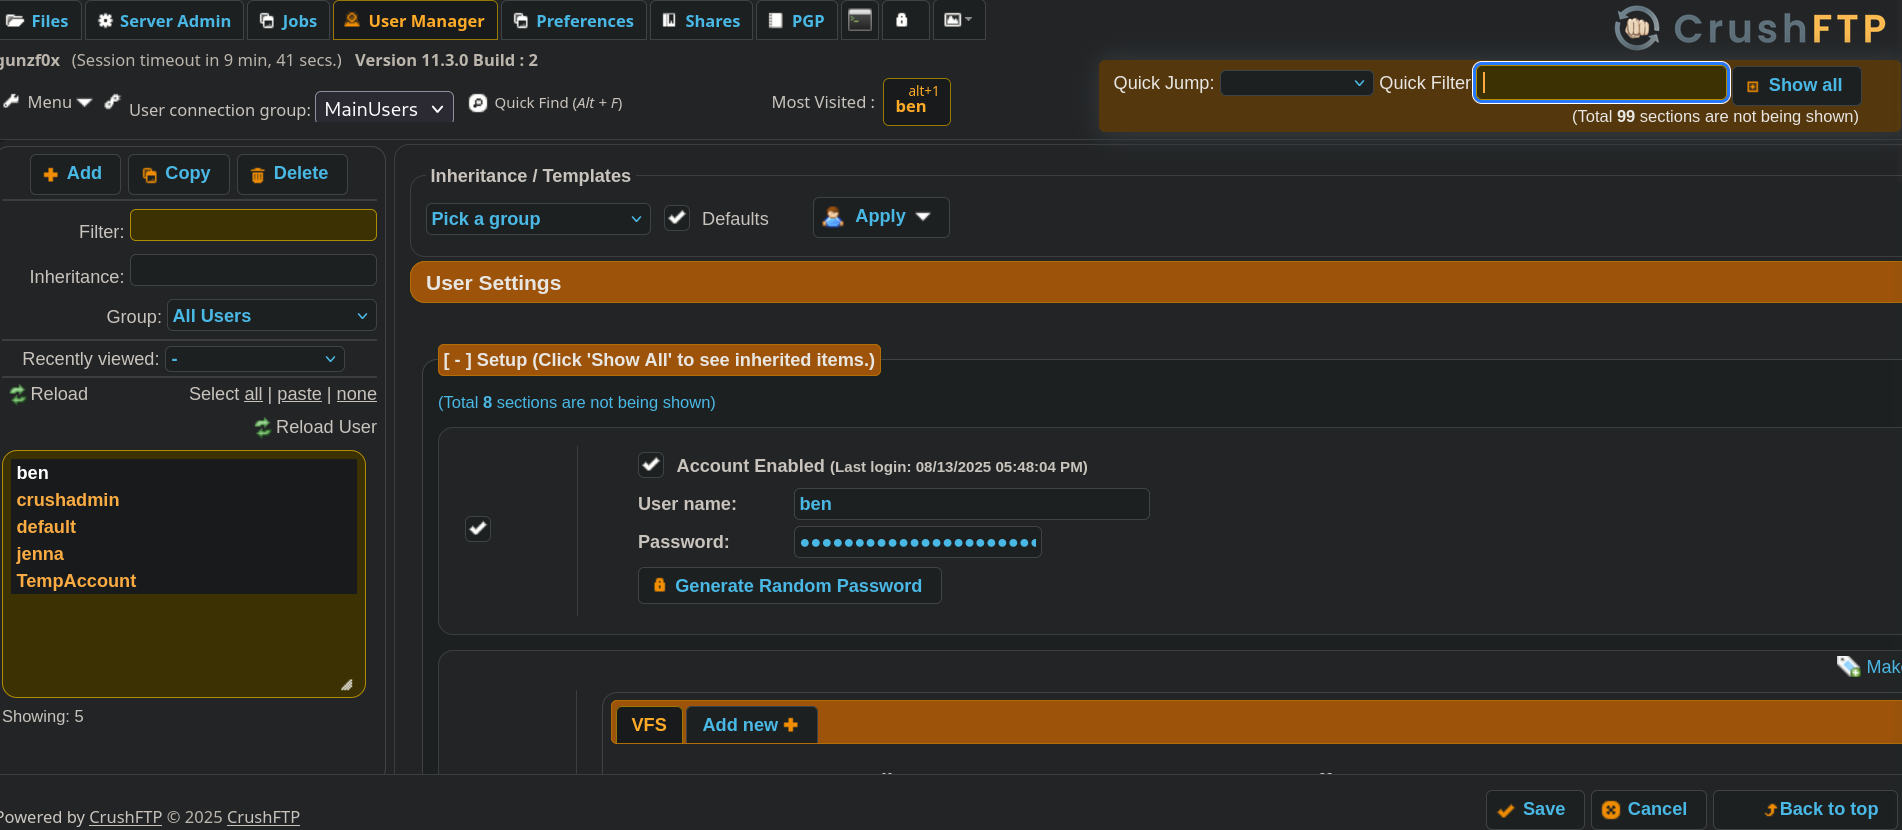1902x830 pixels.
Task: Expand the User connection group dropdown
Action: 384,109
